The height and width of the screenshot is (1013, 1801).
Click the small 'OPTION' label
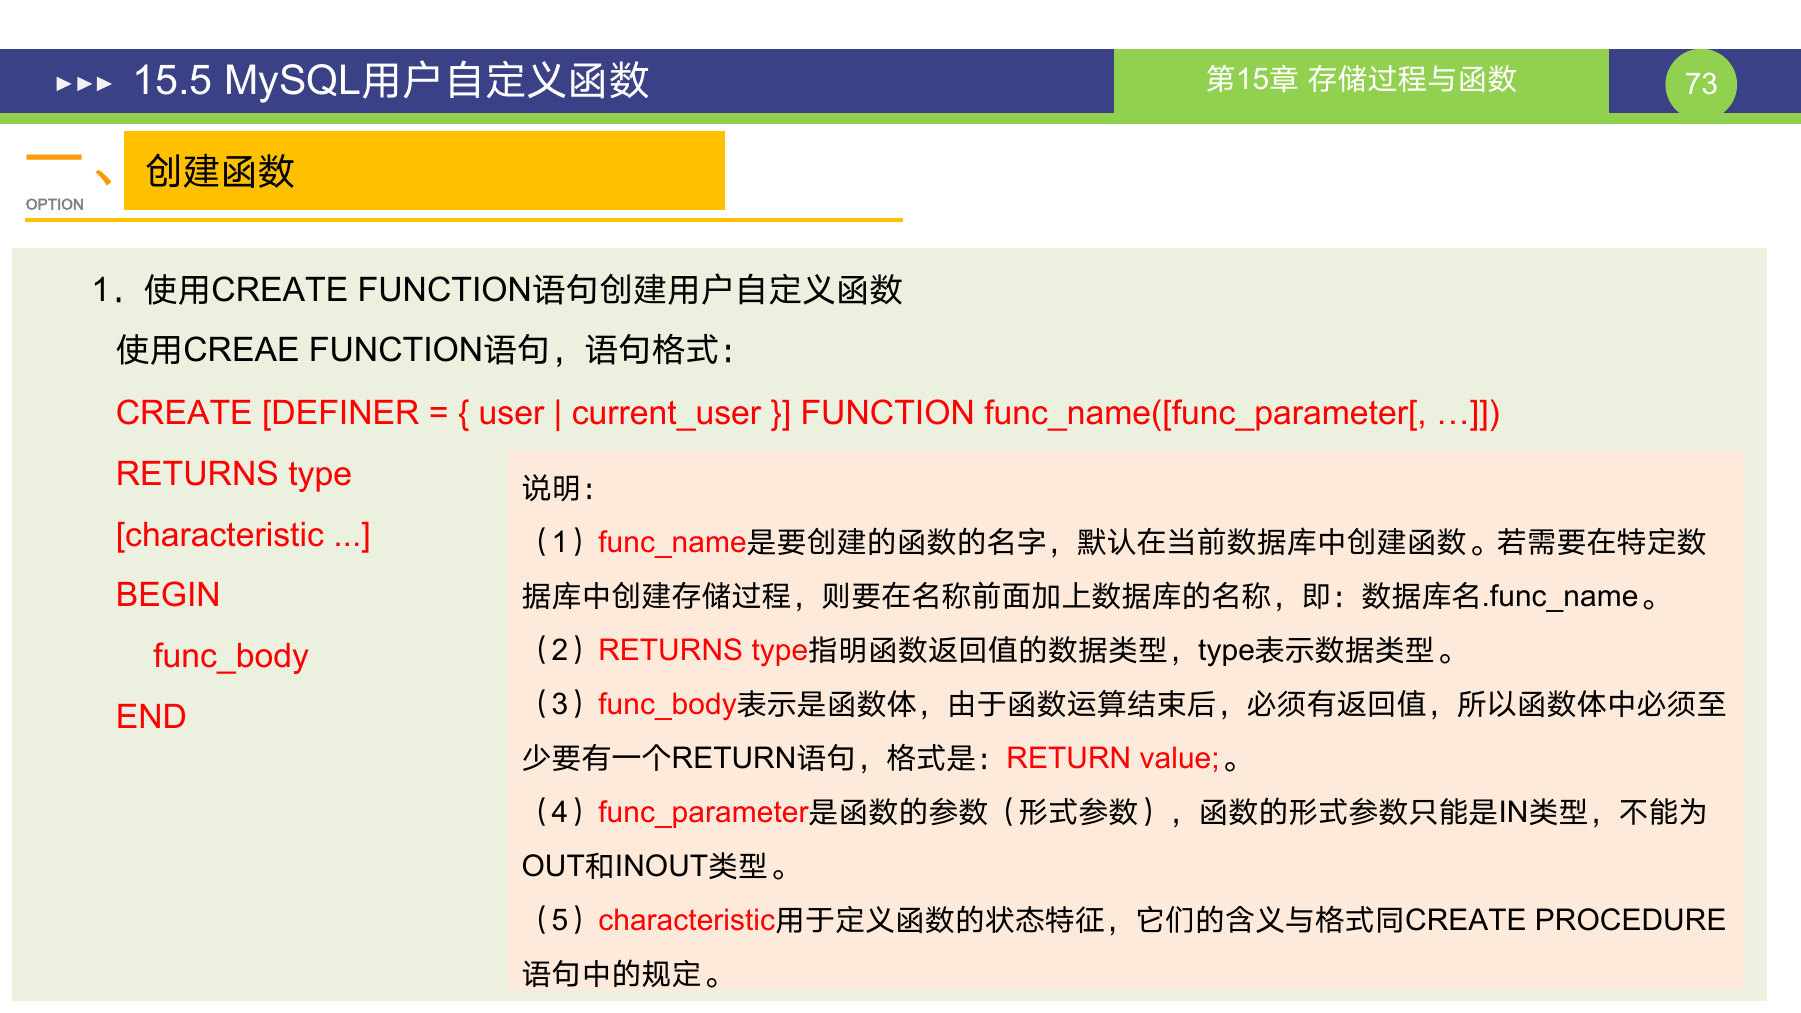55,204
